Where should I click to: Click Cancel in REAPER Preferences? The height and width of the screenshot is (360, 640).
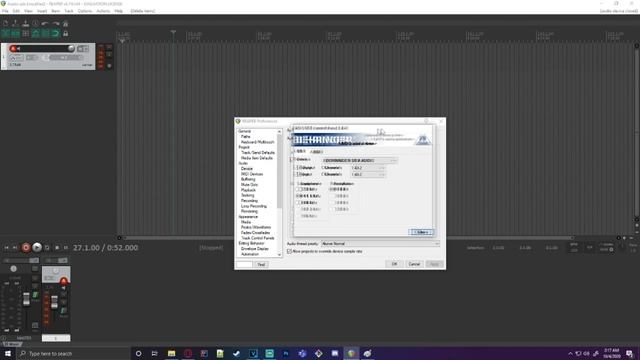414,264
